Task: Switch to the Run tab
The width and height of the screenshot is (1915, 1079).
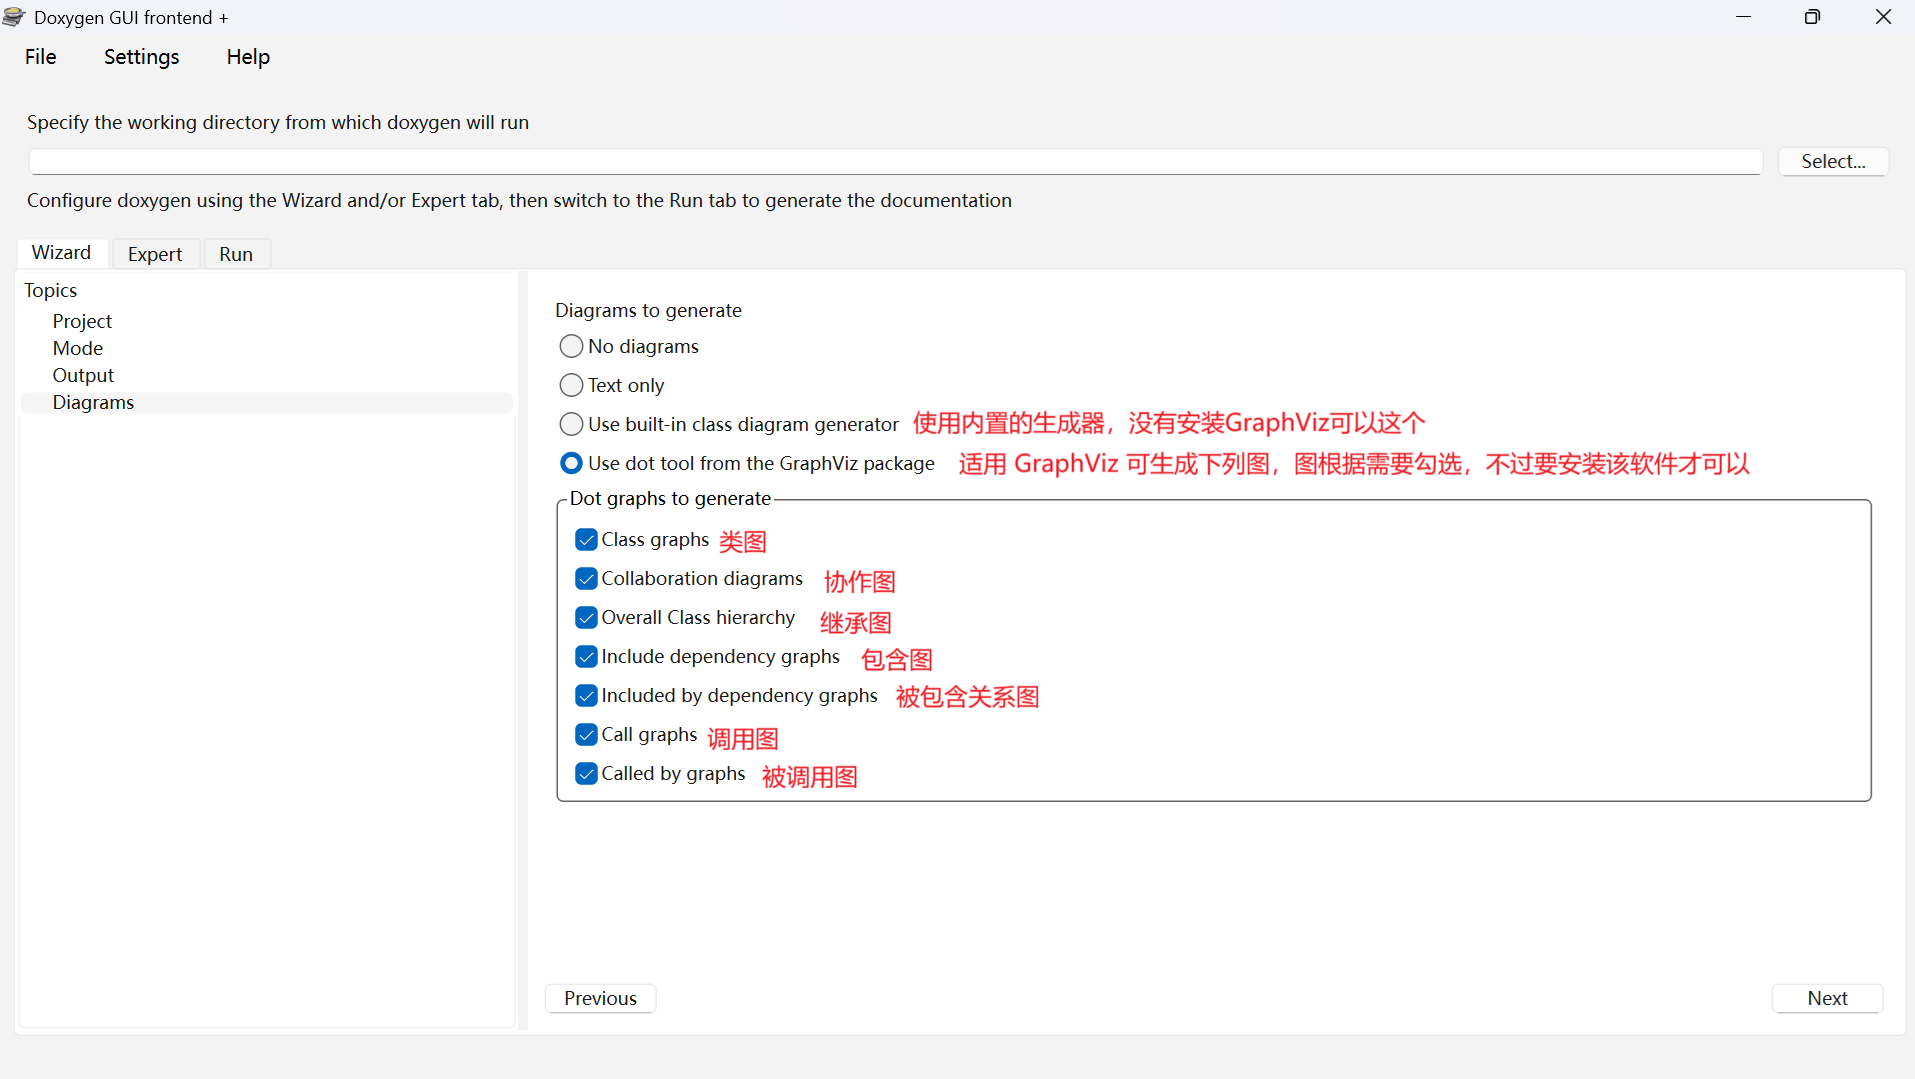Action: point(236,254)
